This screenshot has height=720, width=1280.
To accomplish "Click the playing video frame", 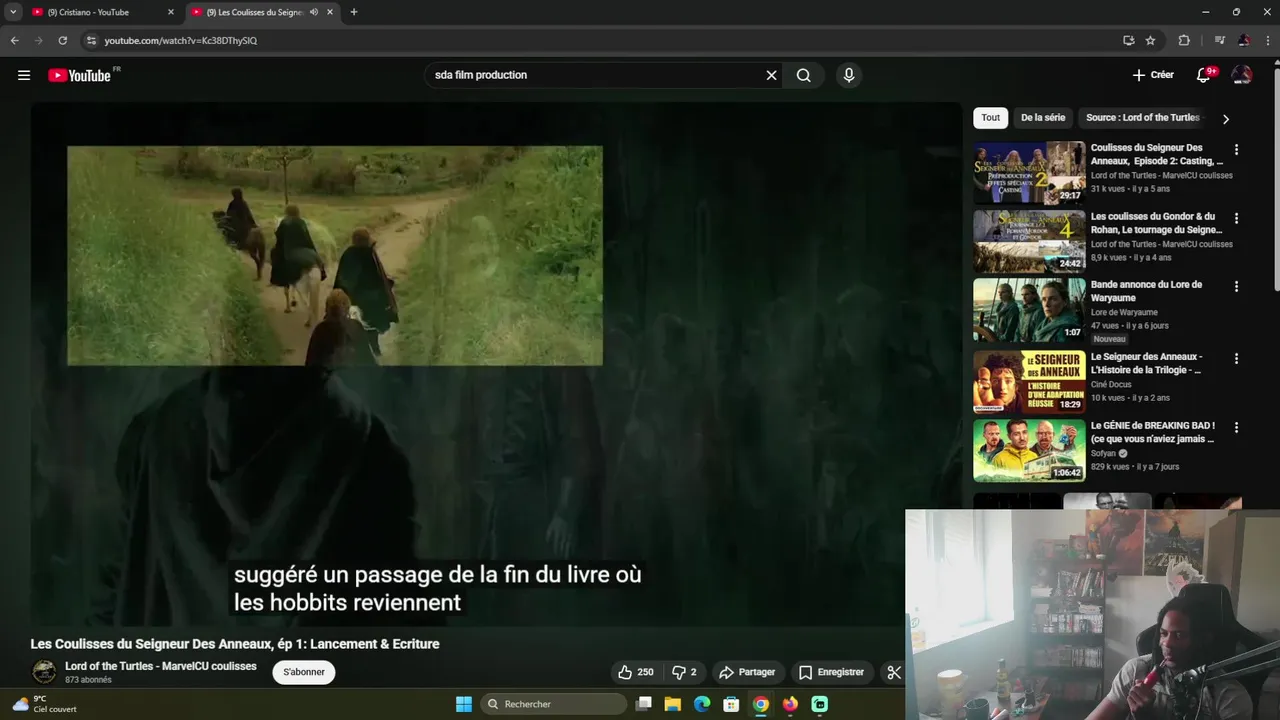I will (496, 365).
